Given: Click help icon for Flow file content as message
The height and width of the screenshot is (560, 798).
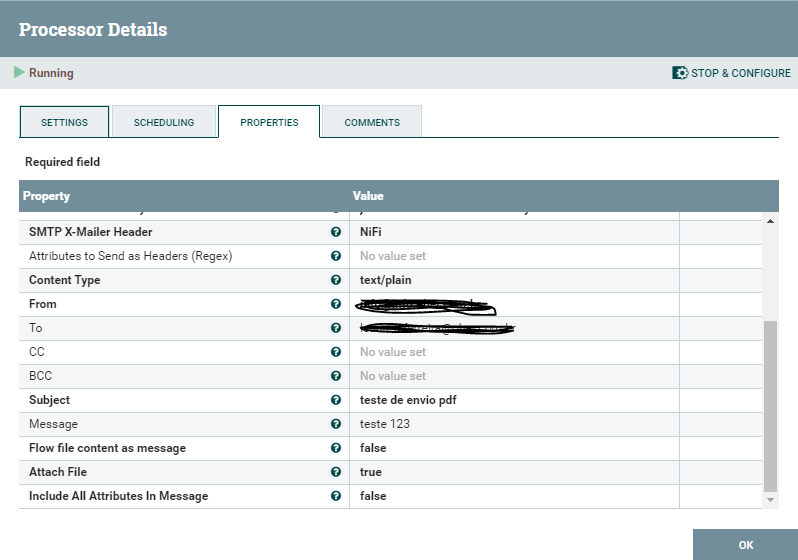Looking at the screenshot, I should (x=336, y=448).
